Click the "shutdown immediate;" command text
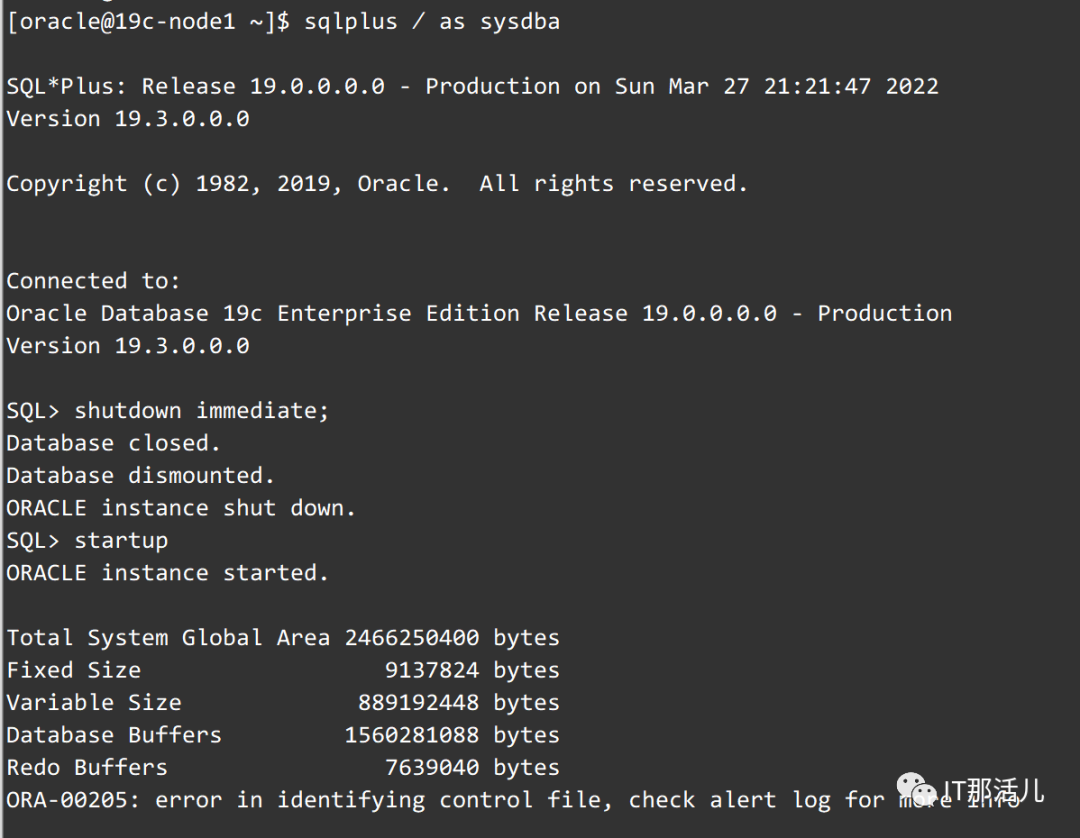The image size is (1080, 838). 201,410
